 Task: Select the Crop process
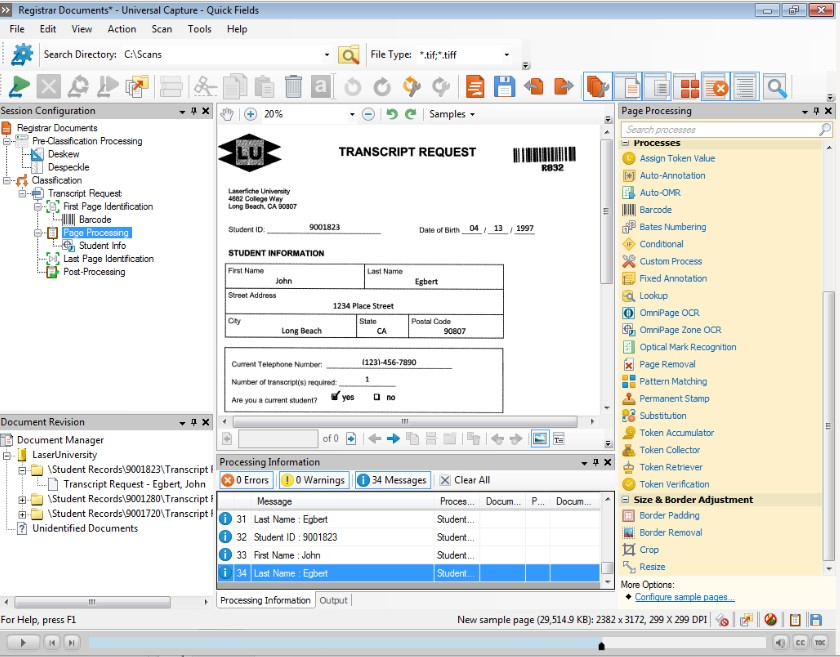pos(649,550)
